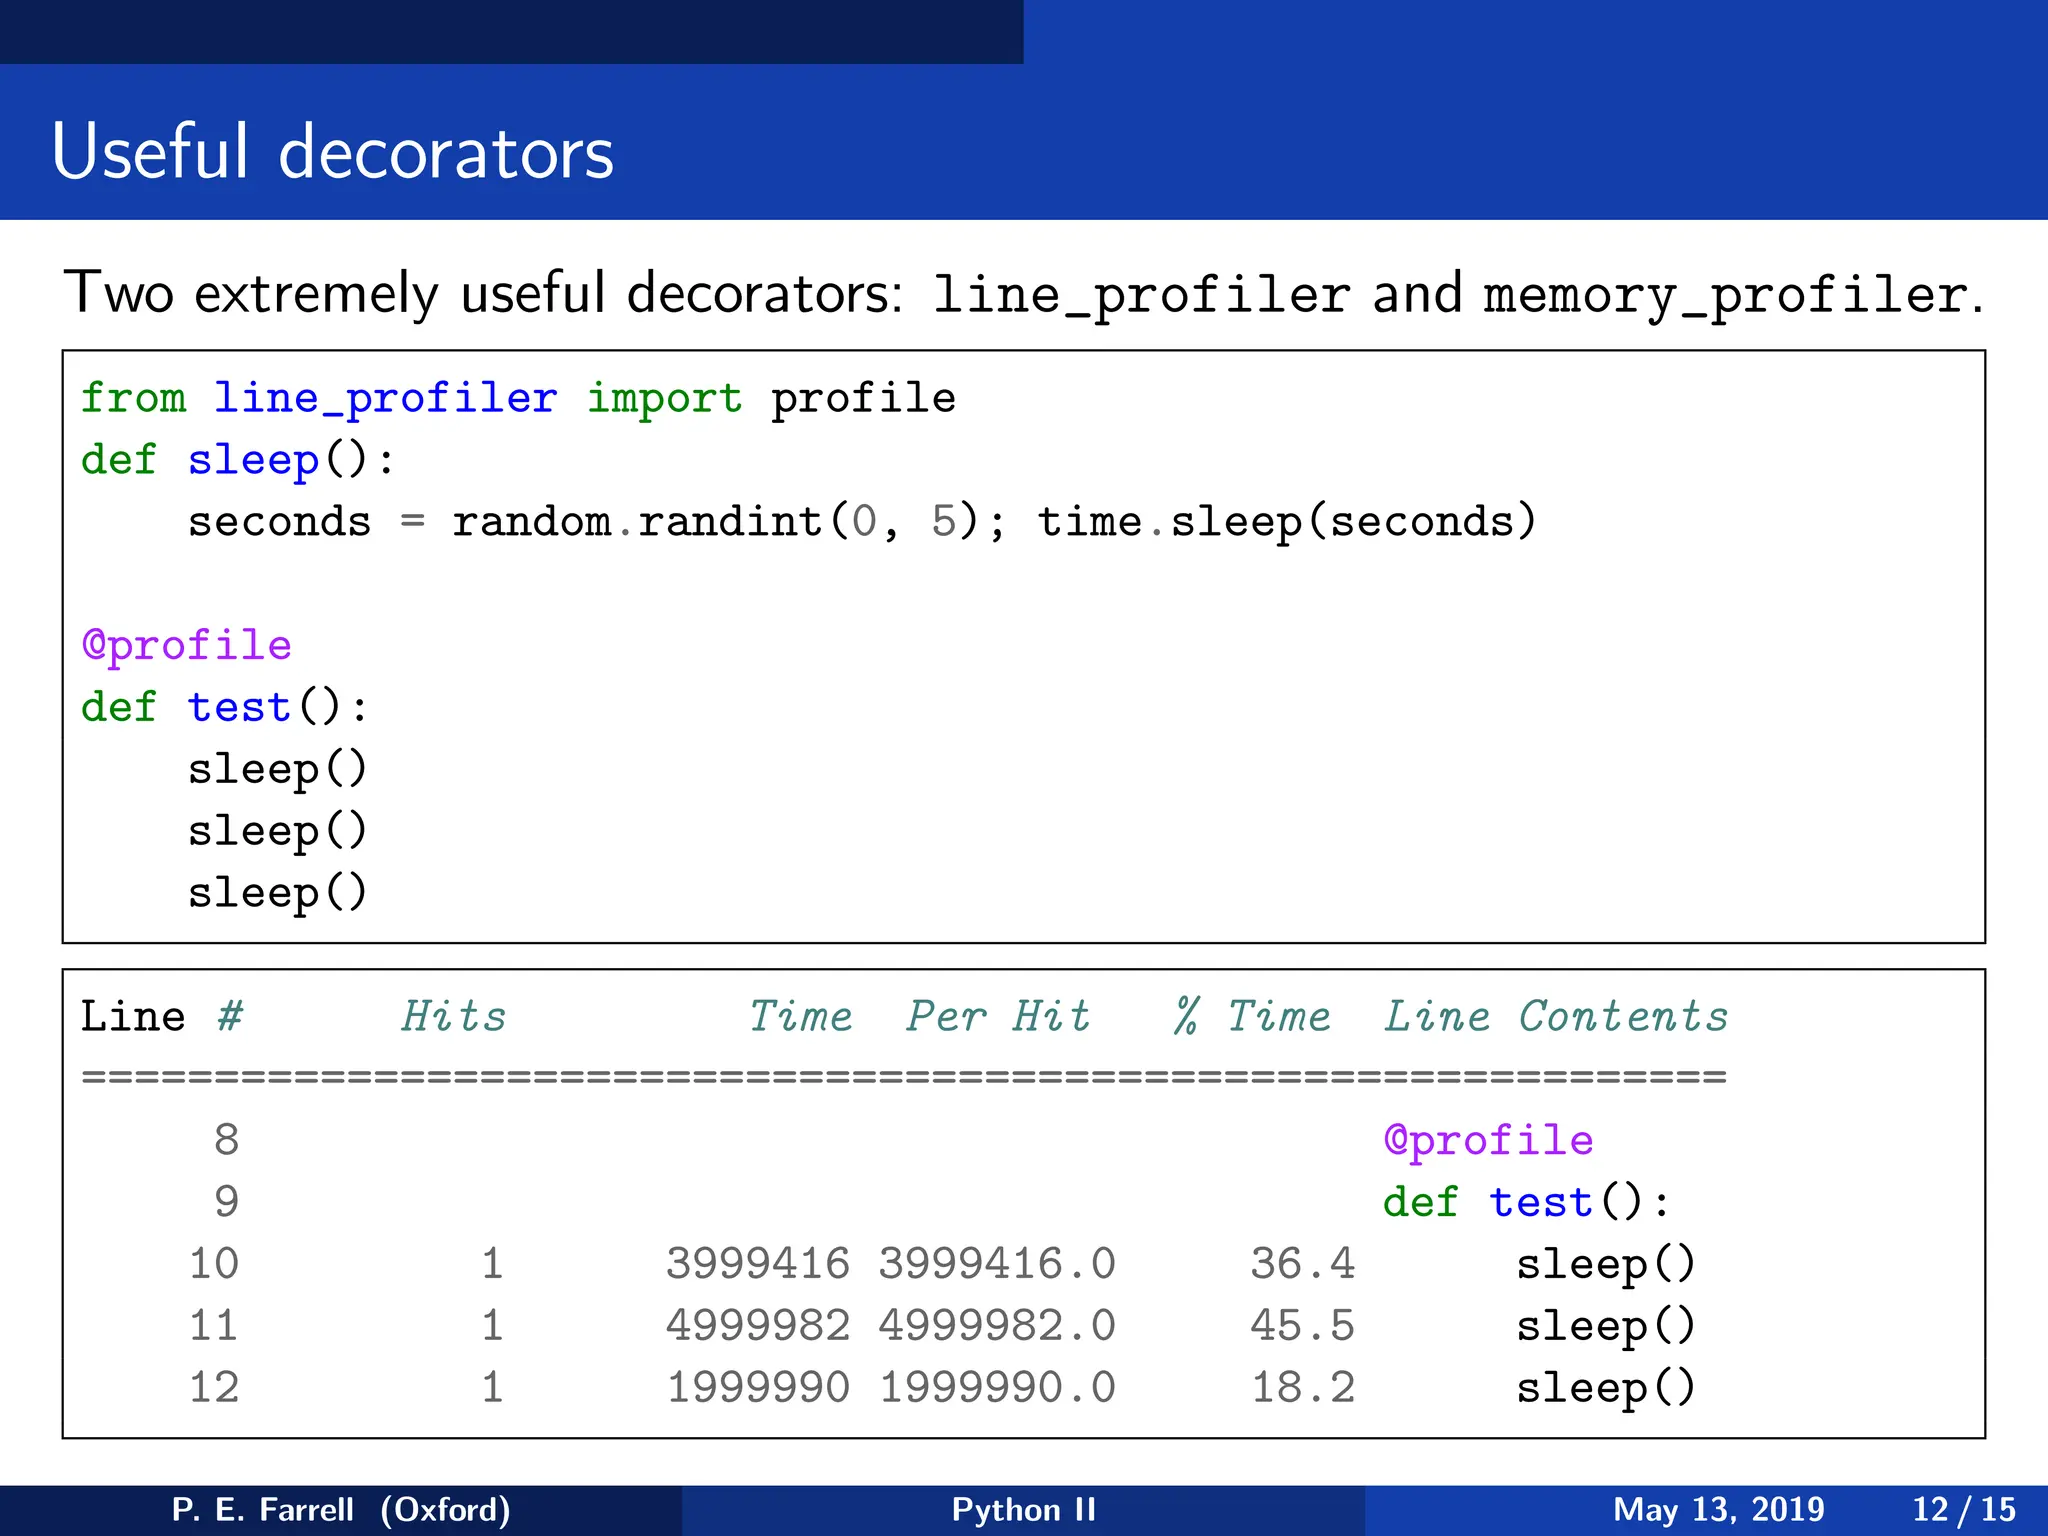Viewport: 2048px width, 1536px height.
Task: Click the 45.5 percent time value
Action: pyautogui.click(x=1303, y=1326)
